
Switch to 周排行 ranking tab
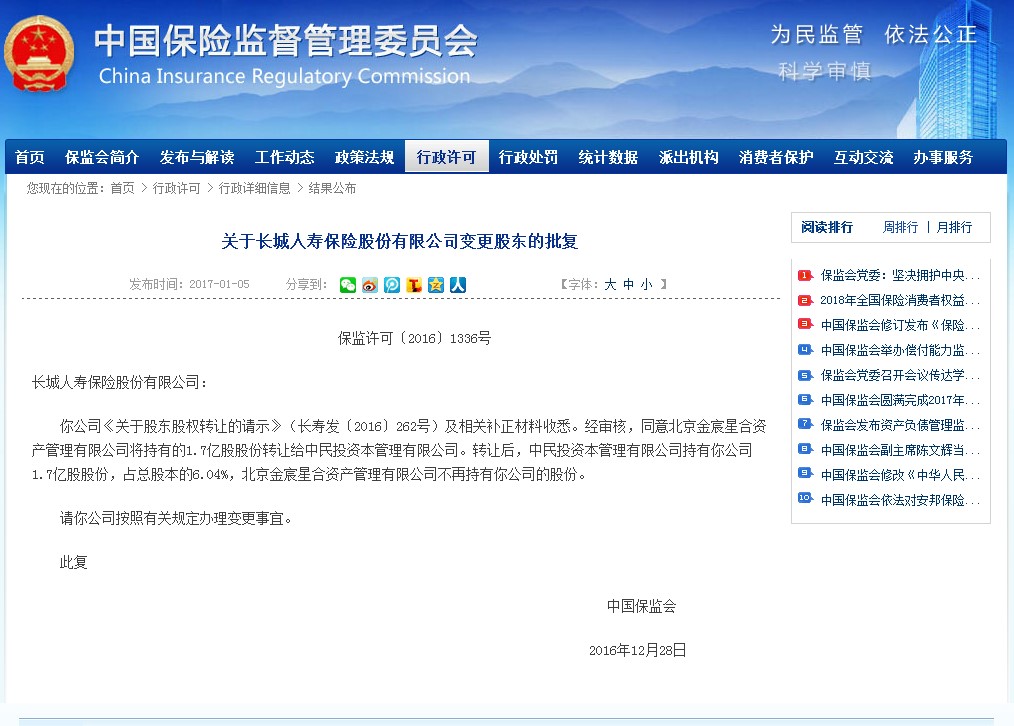pos(900,228)
